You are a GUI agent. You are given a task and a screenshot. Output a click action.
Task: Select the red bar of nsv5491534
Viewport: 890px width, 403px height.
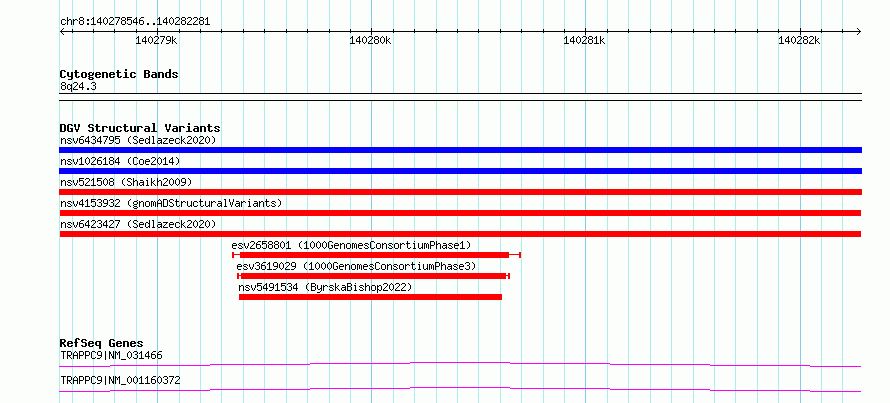370,297
